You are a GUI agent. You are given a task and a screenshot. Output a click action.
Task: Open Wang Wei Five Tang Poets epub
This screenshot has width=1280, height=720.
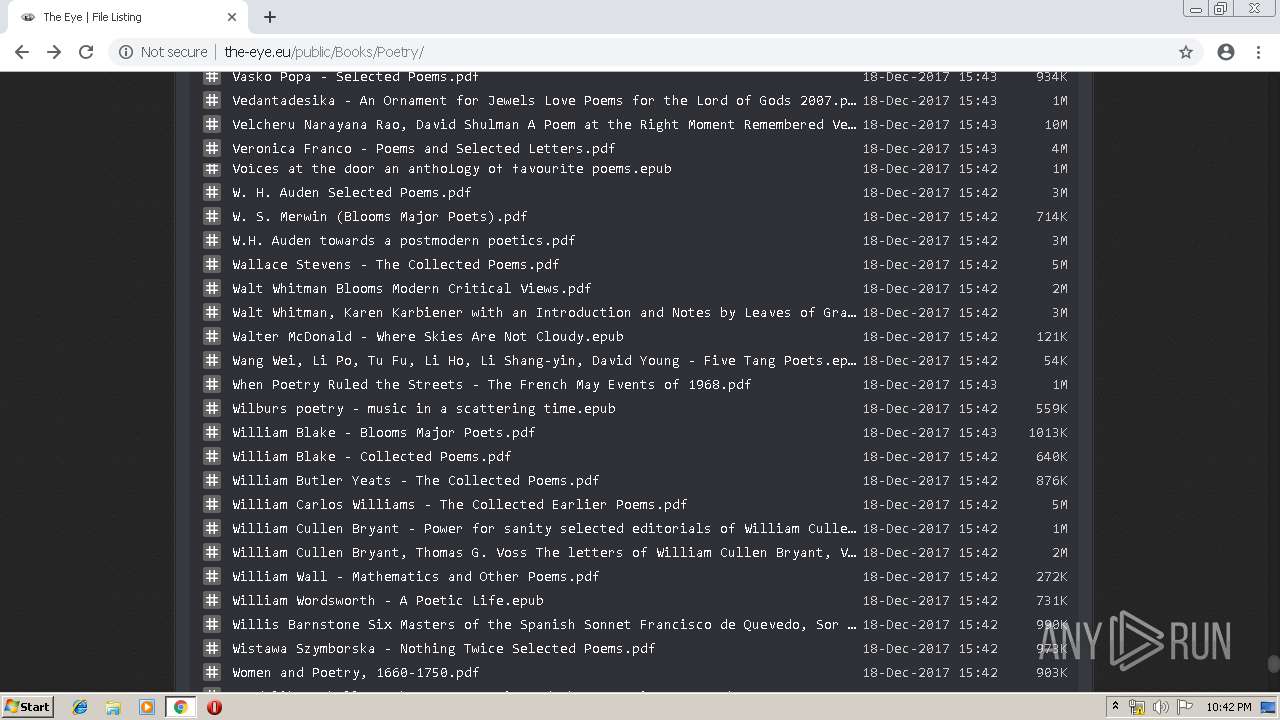pyautogui.click(x=544, y=360)
